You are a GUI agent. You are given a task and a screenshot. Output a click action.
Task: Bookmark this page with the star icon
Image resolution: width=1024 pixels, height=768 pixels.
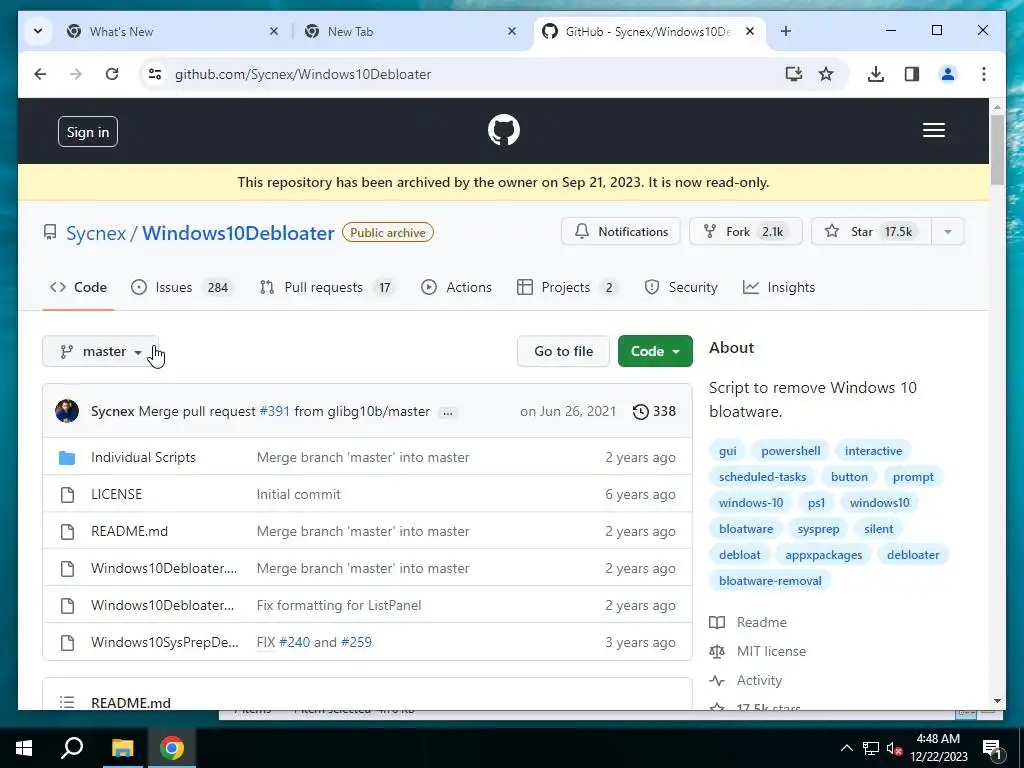(x=826, y=74)
